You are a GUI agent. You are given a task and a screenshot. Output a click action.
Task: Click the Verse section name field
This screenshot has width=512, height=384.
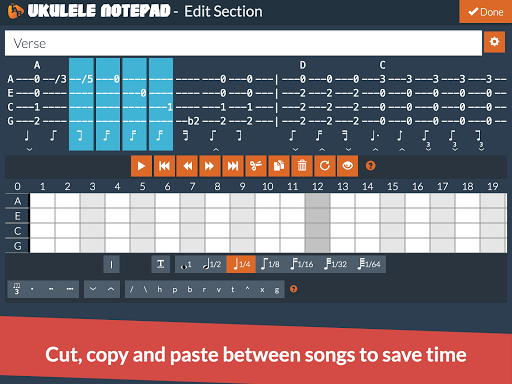pos(243,43)
